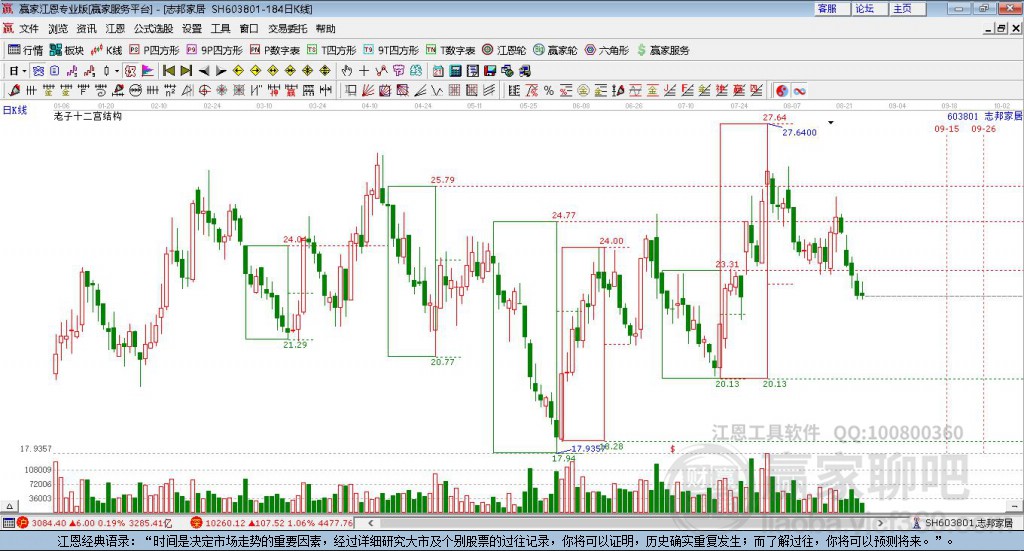1024x551 pixels.
Task: Click the 主页 homepage button
Action: pos(907,8)
